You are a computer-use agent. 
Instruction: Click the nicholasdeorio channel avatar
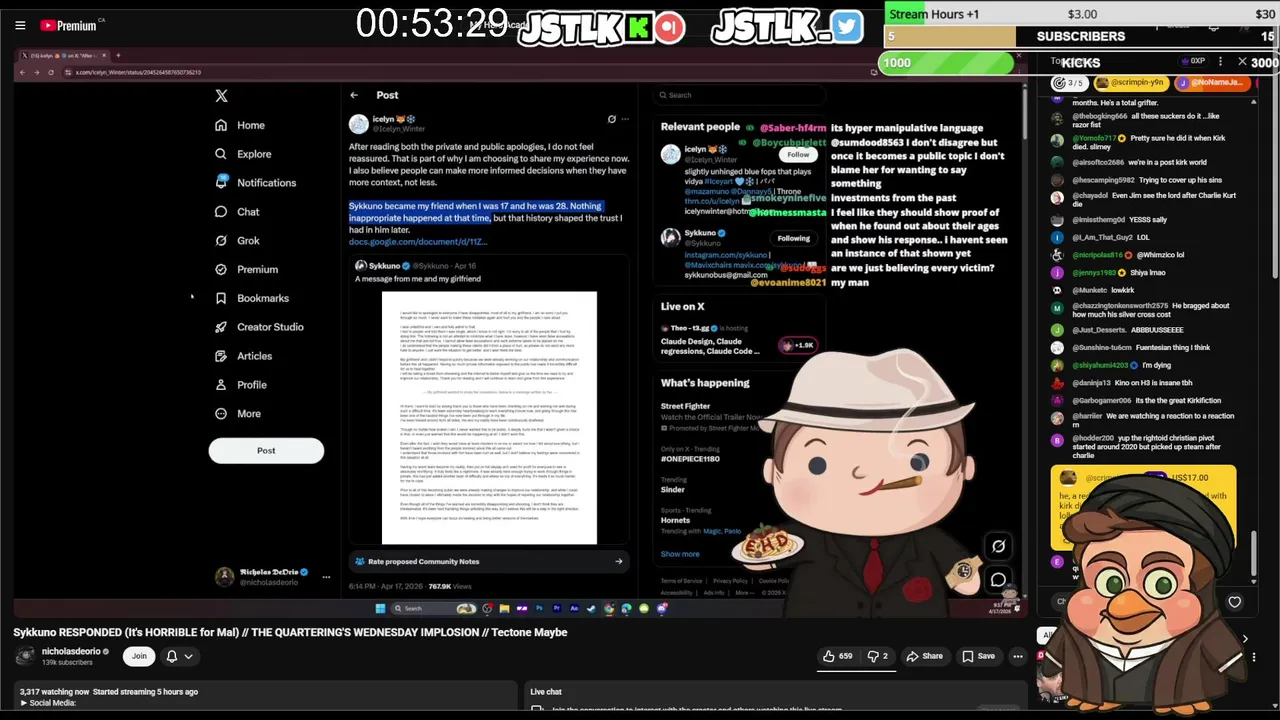point(25,657)
